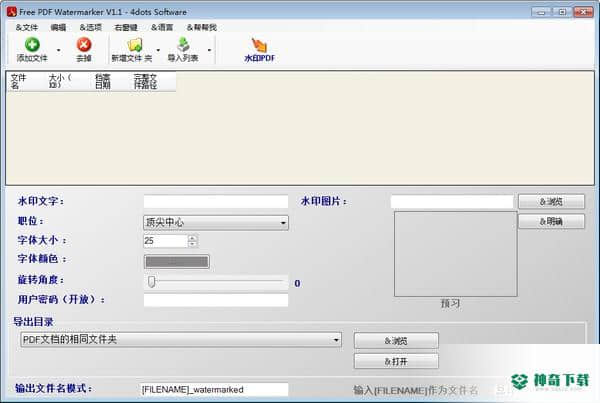The width and height of the screenshot is (600, 403).
Task: Open the Language (&语言) menu
Action: pyautogui.click(x=162, y=28)
